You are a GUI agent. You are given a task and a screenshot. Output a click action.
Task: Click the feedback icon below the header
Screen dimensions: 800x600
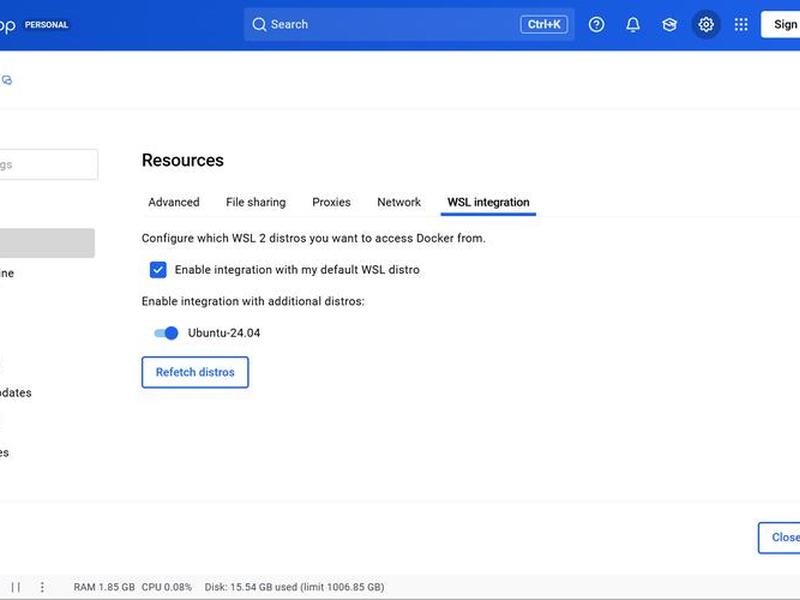tap(7, 80)
